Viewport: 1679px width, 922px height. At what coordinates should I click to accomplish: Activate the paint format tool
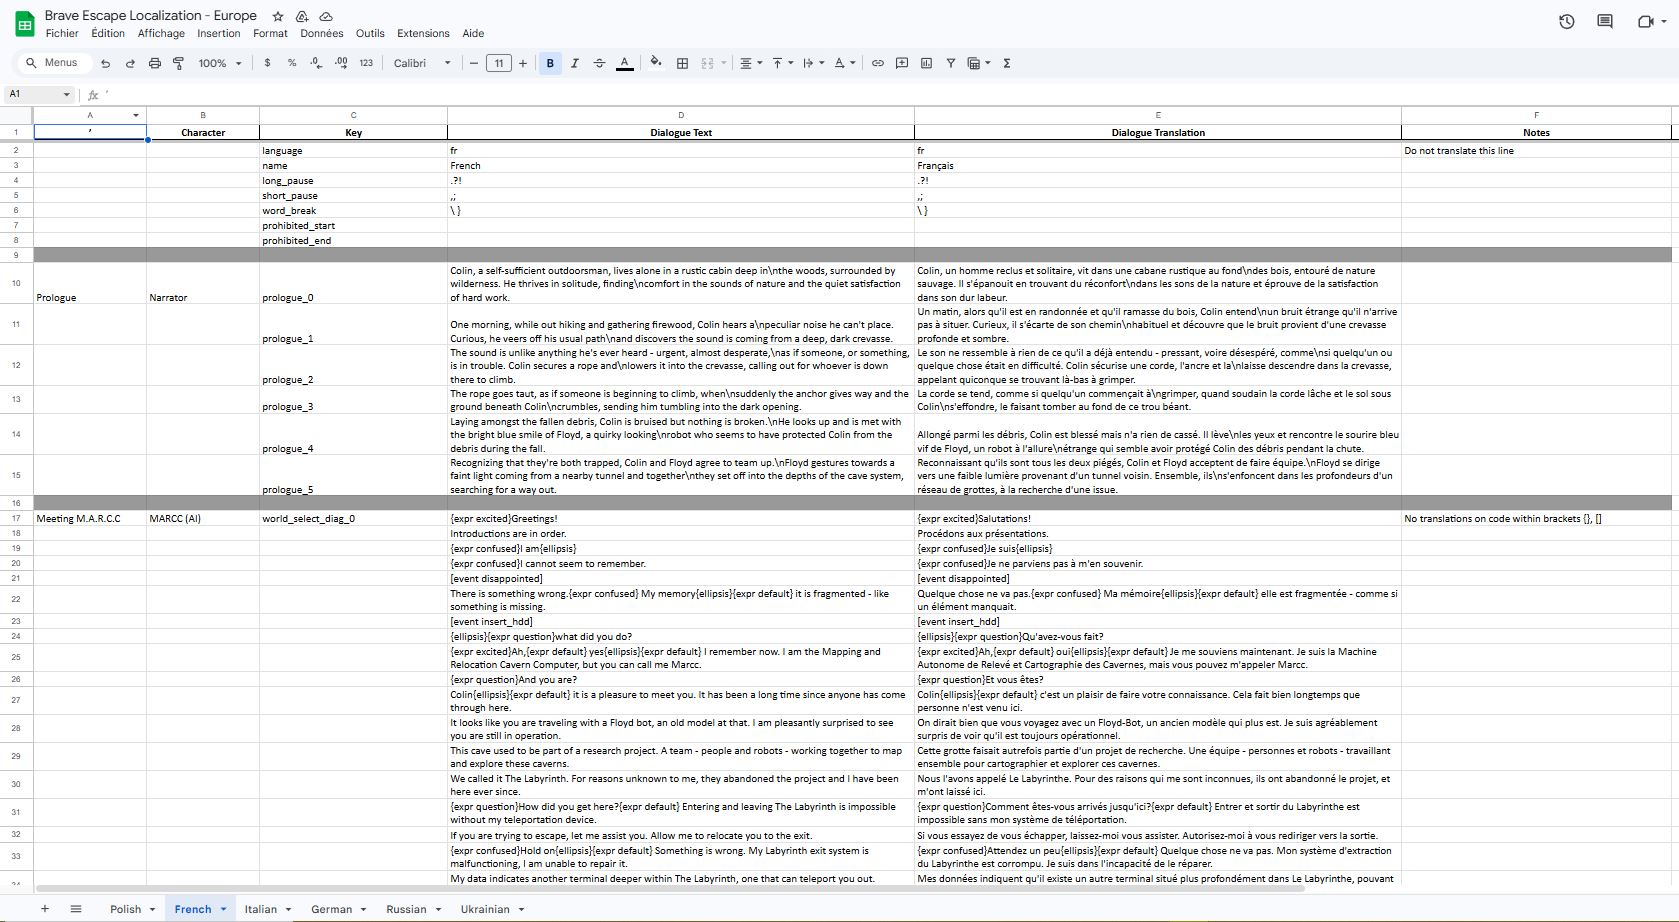click(178, 63)
